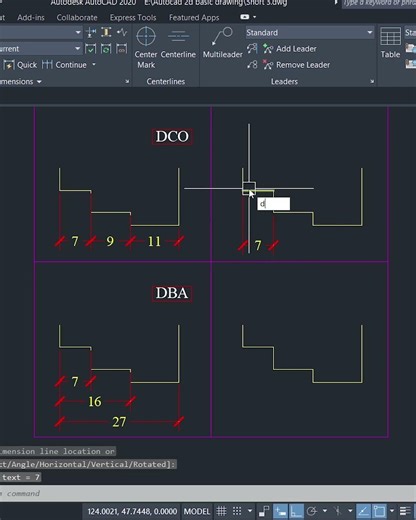Open ribbon display options dropdown arrow
Viewport: 416px width, 520px height.
tap(255, 17)
